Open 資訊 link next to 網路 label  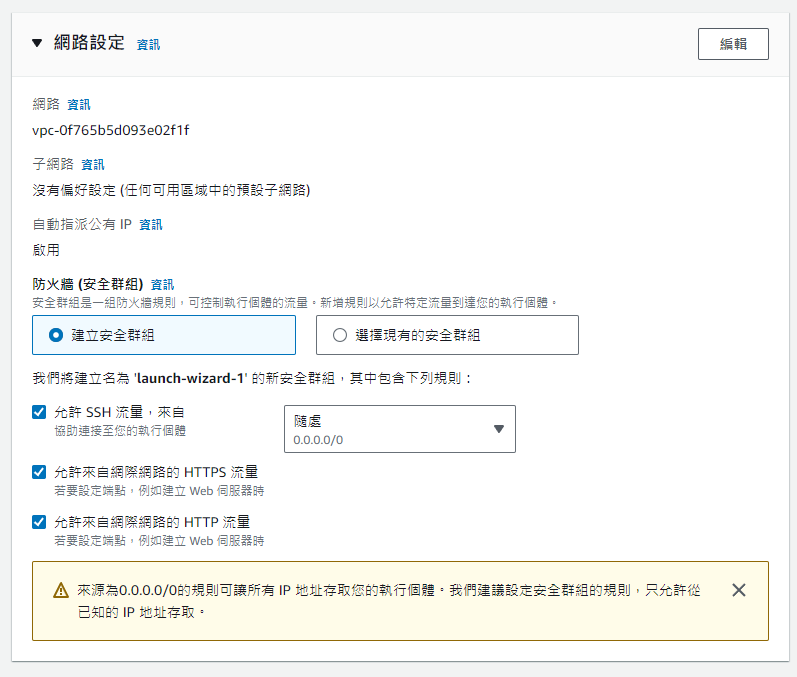tap(79, 105)
